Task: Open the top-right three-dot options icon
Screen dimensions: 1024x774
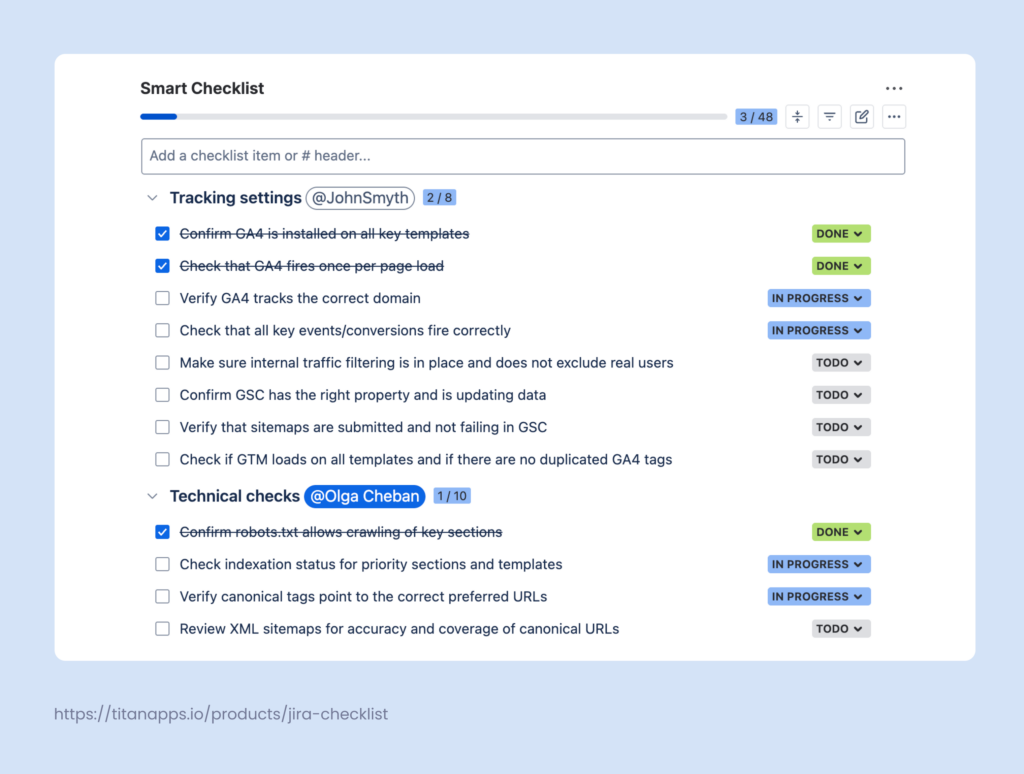Action: (x=893, y=88)
